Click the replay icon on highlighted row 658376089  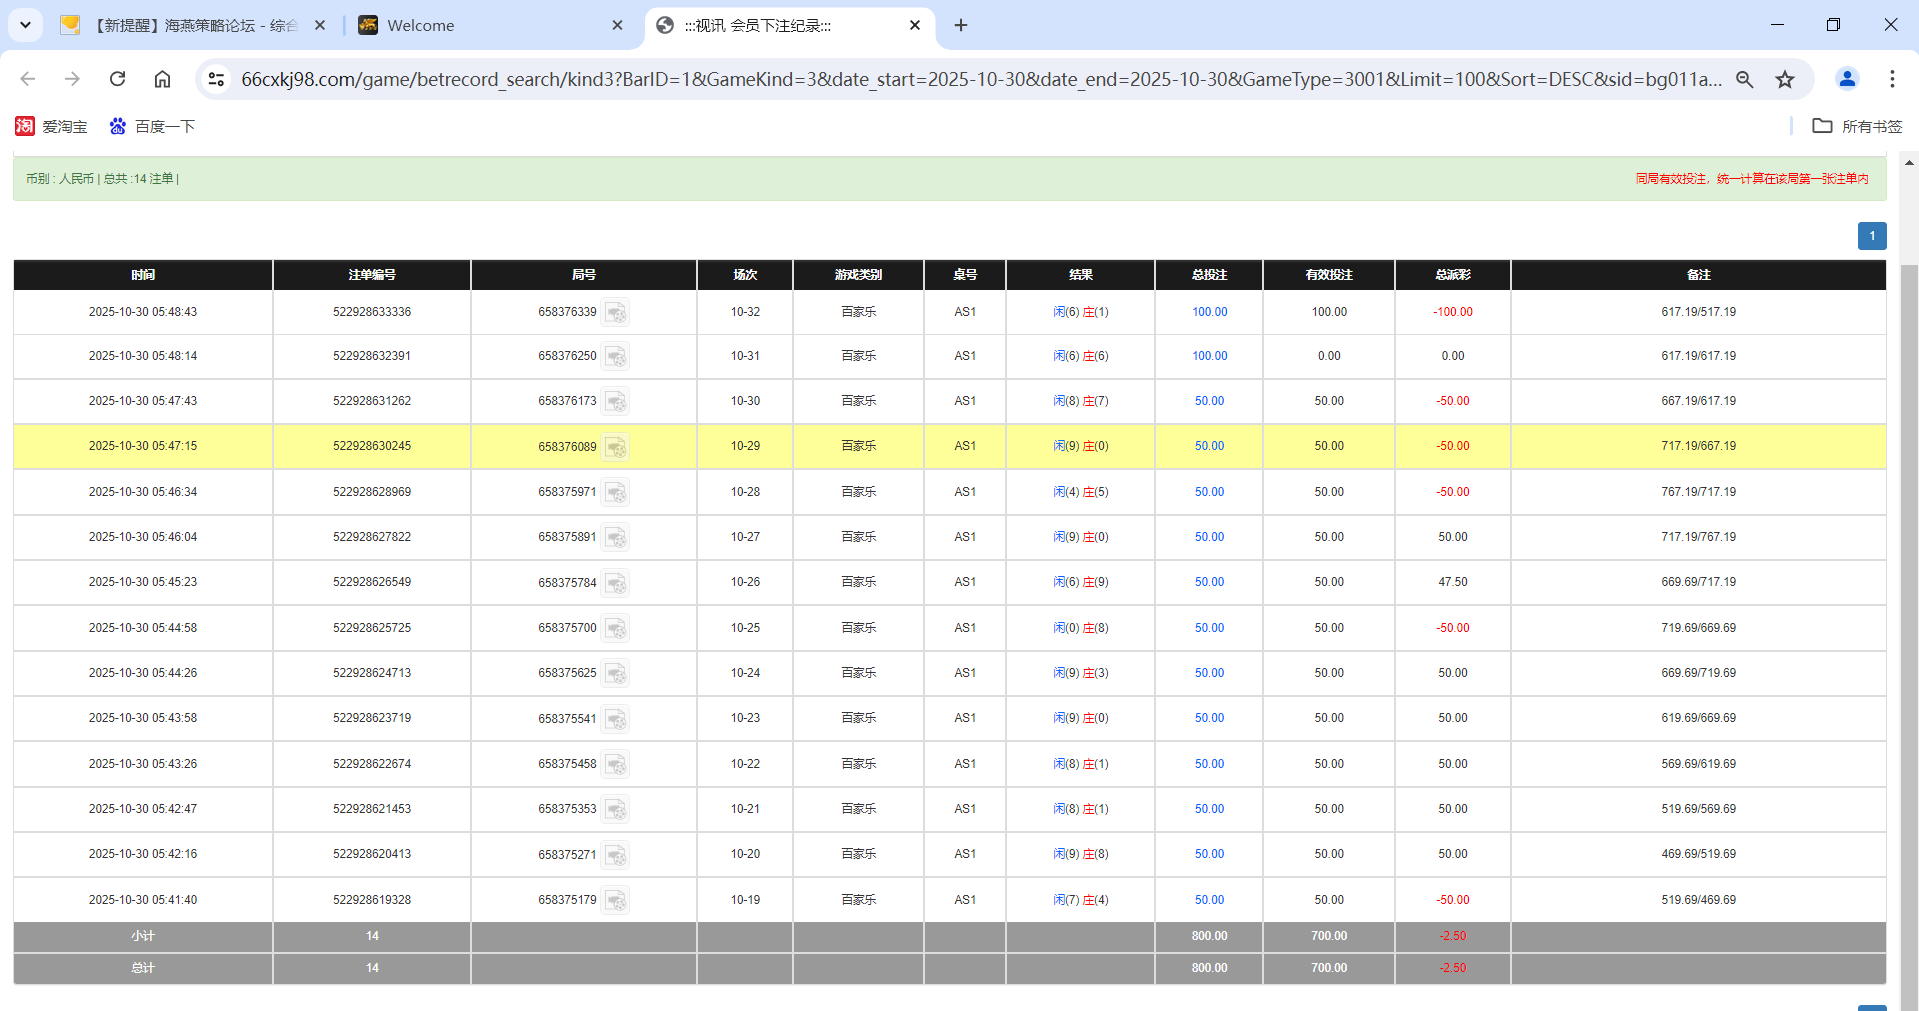[x=617, y=447]
